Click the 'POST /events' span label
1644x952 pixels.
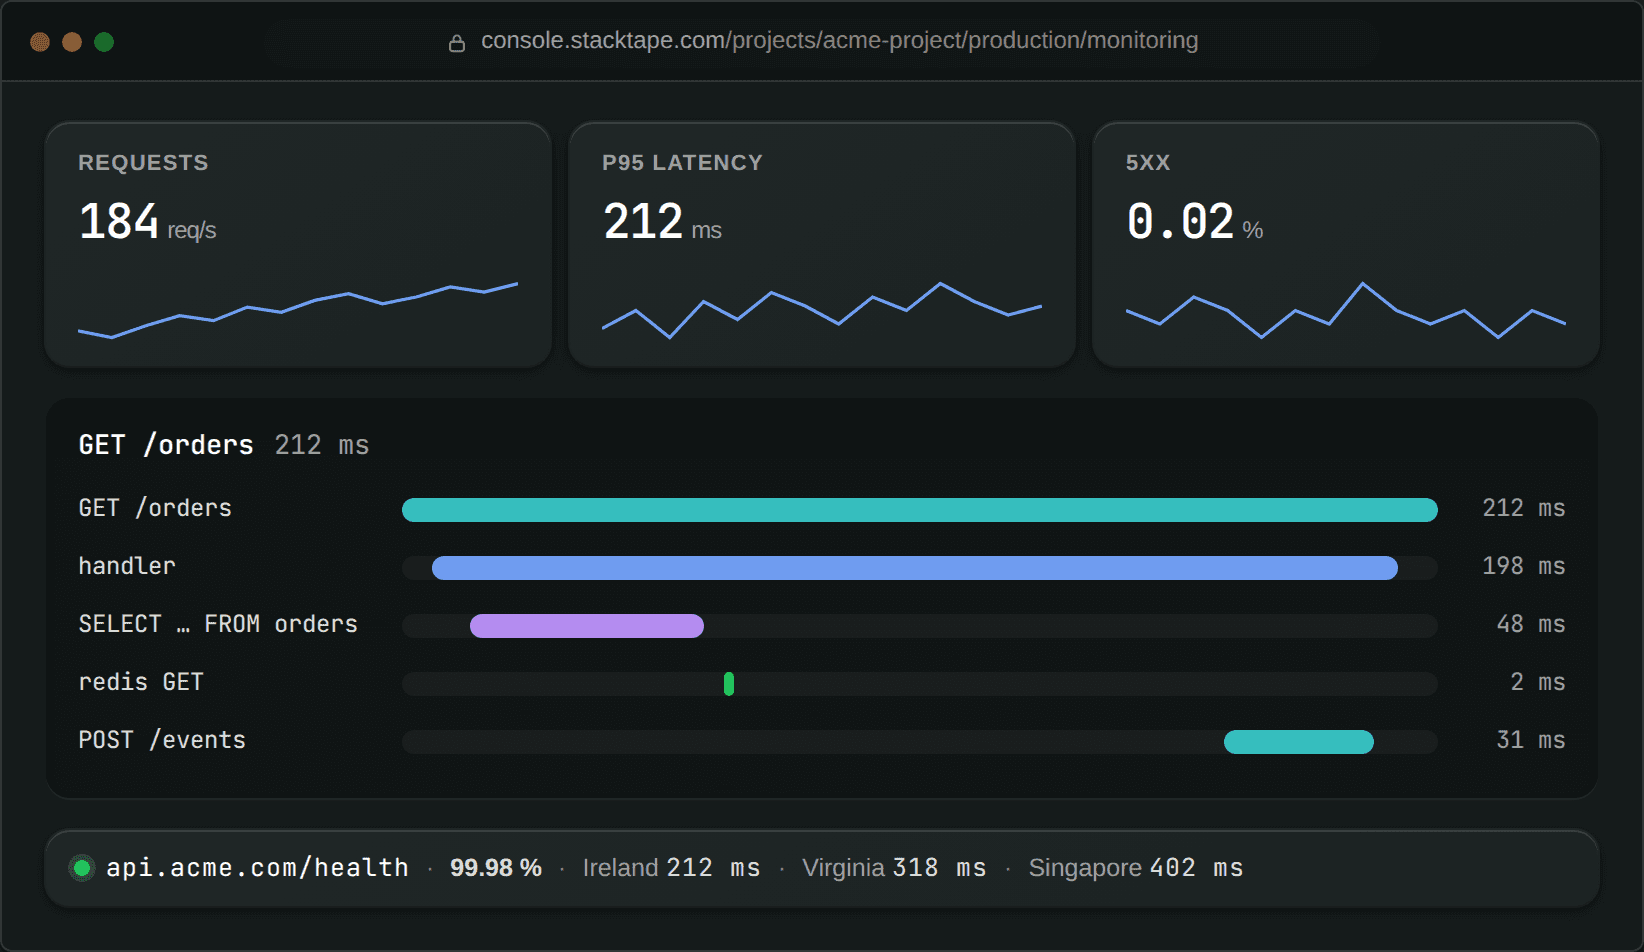pos(162,740)
